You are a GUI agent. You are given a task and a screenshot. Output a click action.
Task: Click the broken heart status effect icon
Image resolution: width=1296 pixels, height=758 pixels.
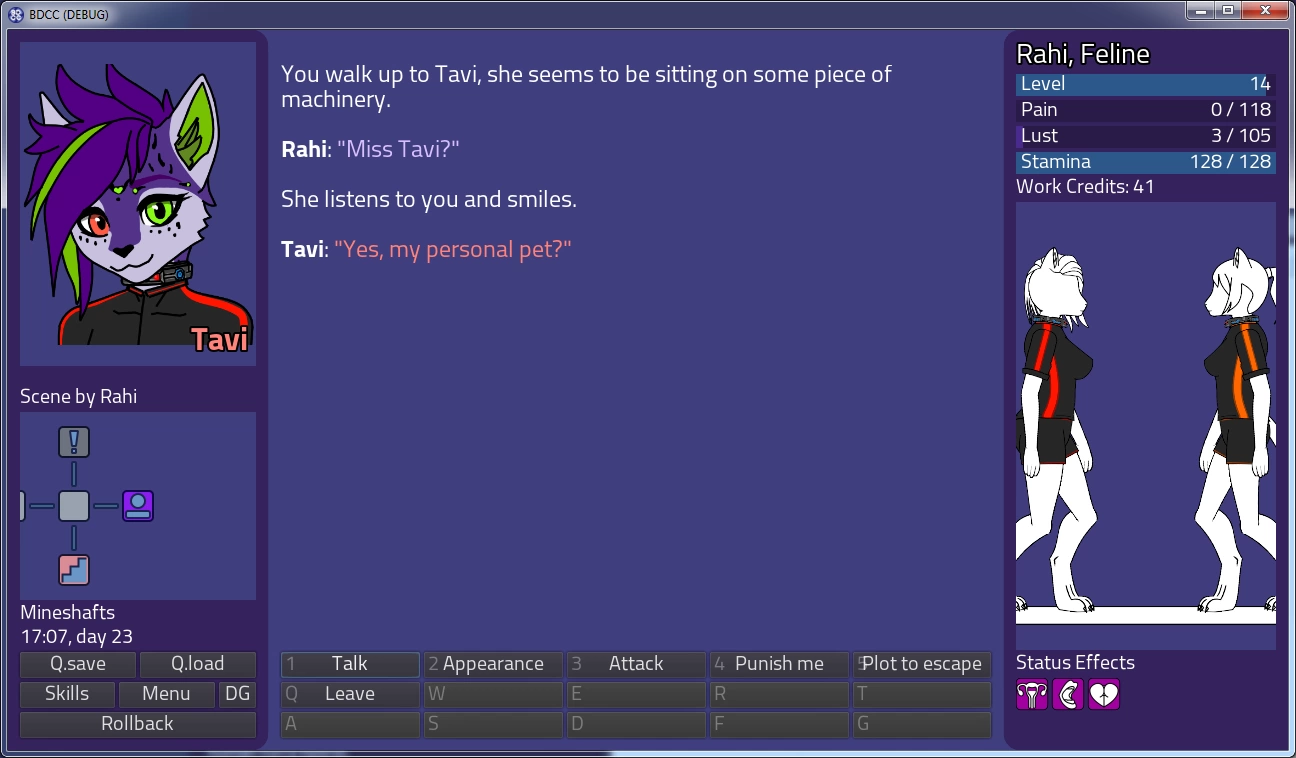point(1104,694)
